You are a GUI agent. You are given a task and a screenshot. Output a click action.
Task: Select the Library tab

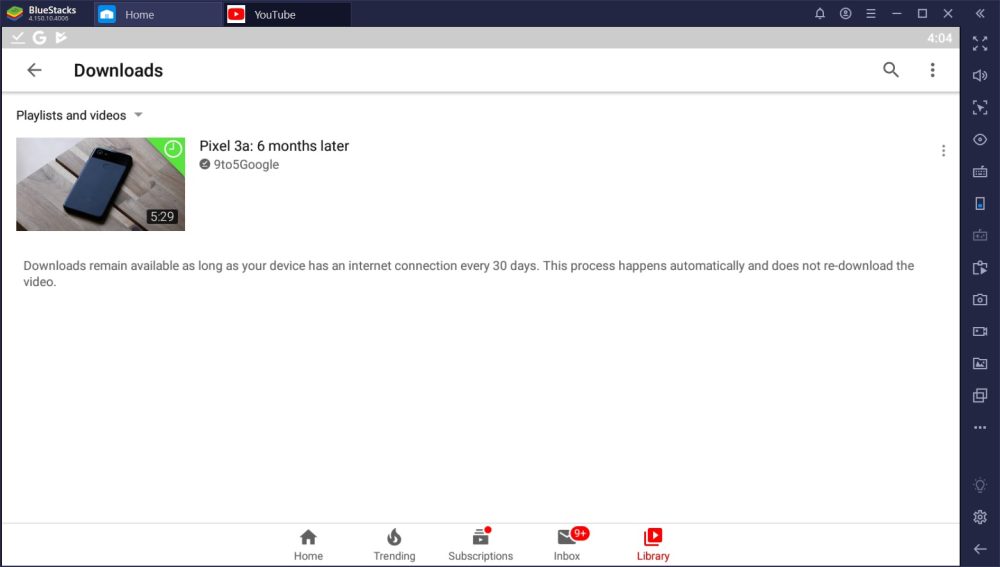coord(653,544)
